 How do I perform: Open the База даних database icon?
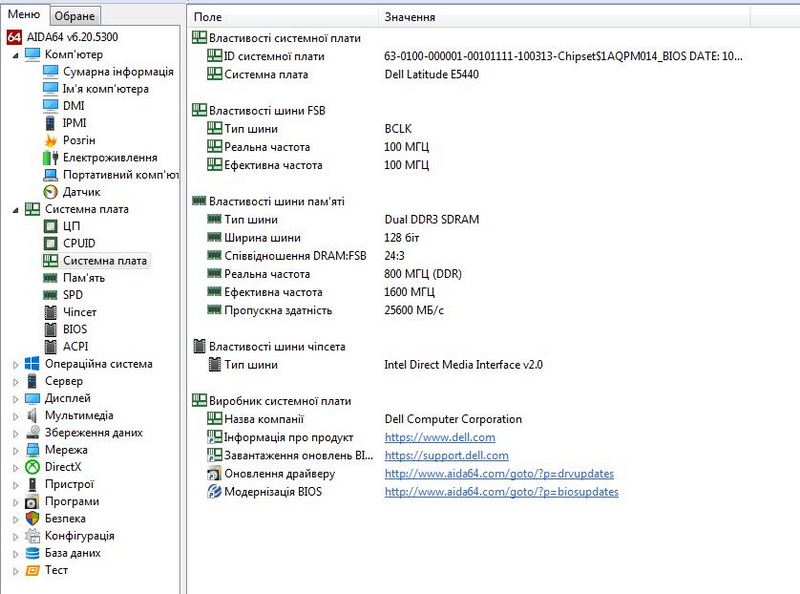(x=32, y=553)
